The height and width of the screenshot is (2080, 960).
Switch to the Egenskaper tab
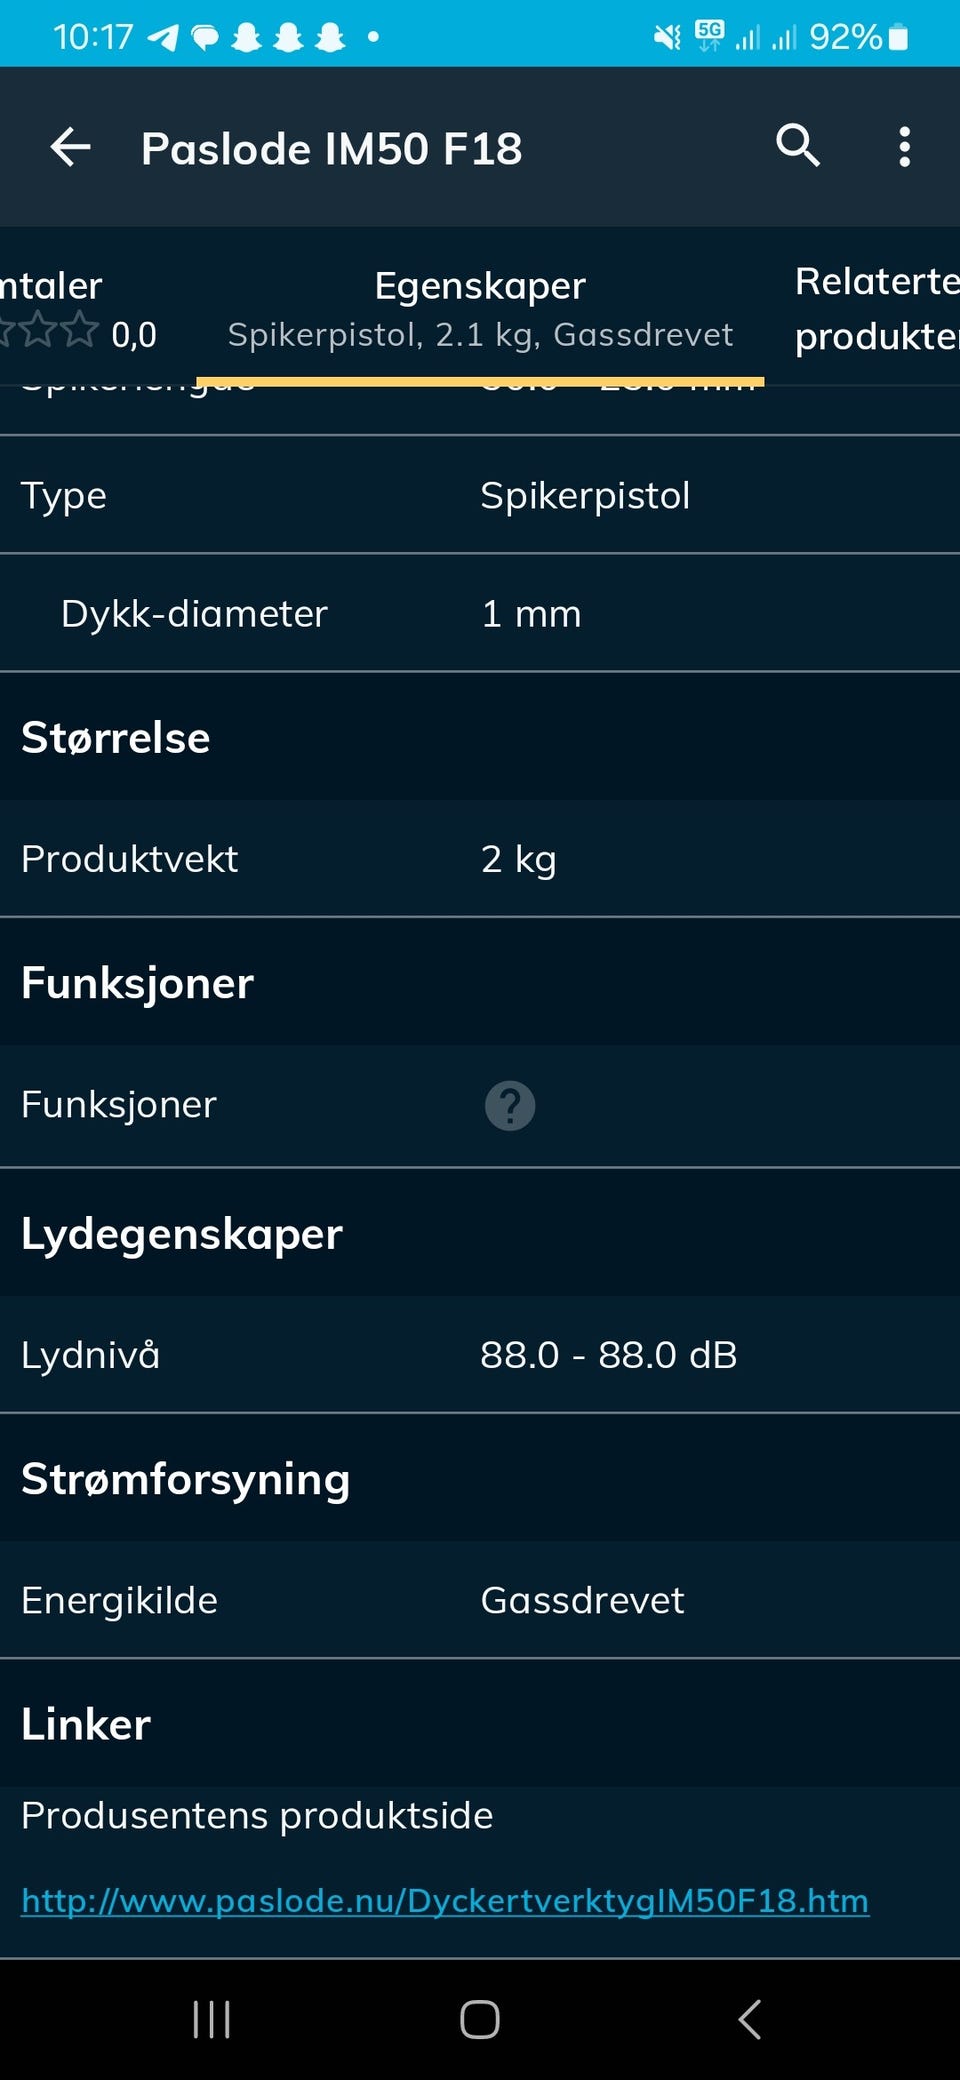tap(480, 307)
